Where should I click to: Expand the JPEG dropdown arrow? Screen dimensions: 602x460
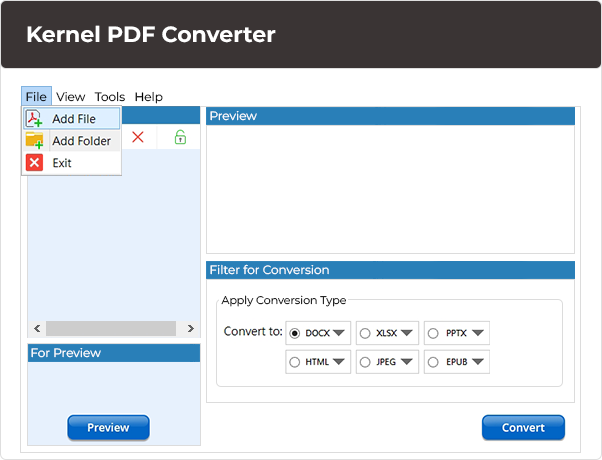pos(406,362)
